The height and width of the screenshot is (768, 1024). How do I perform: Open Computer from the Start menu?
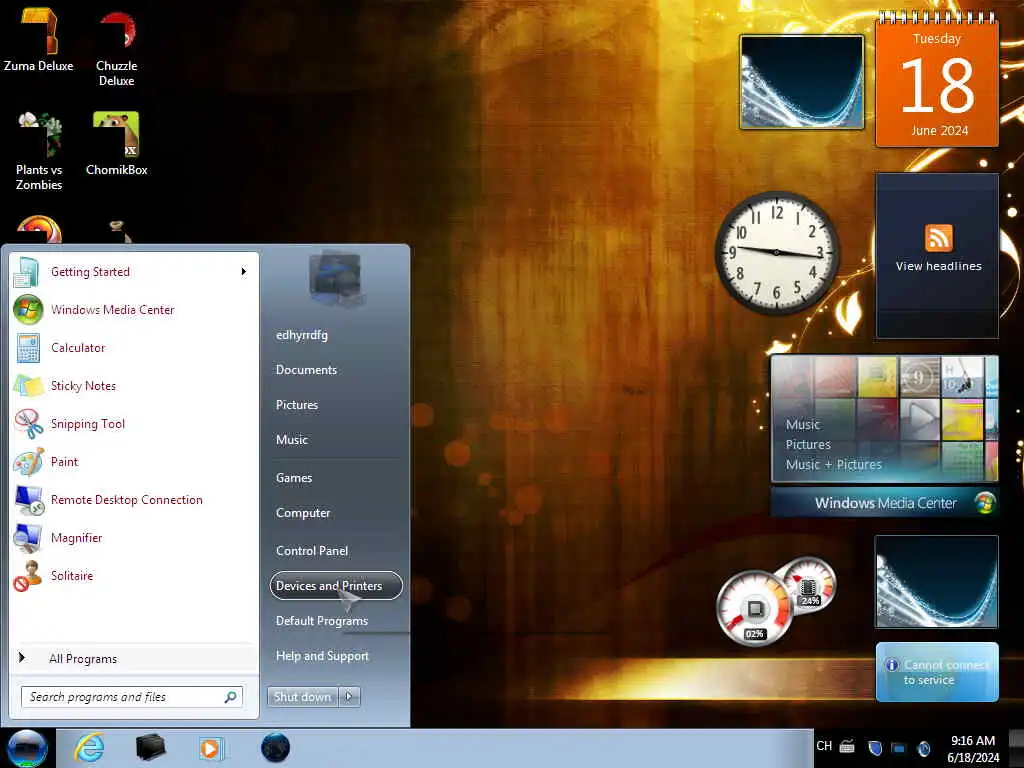pyautogui.click(x=303, y=513)
